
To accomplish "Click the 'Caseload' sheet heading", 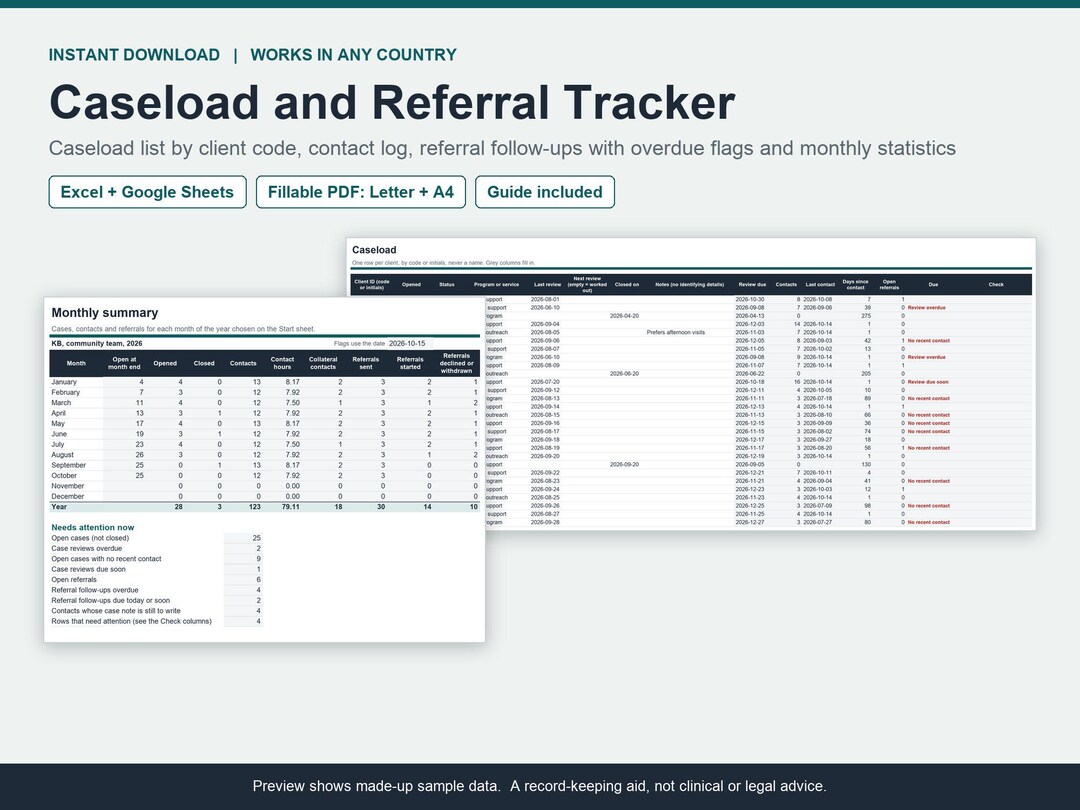I will 374,250.
